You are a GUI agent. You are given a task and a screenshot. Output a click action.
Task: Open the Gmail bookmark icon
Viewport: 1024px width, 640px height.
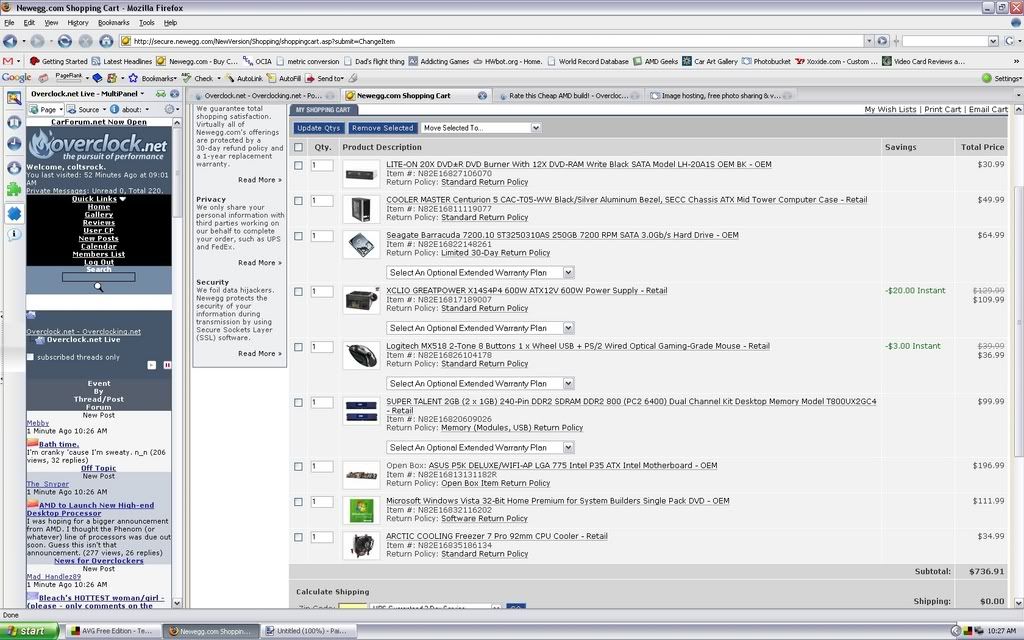click(8, 61)
